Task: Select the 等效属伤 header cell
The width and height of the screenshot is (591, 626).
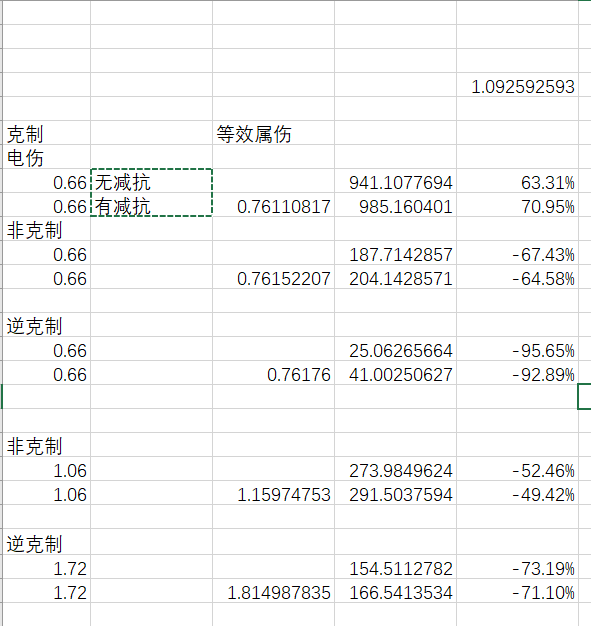Action: point(274,133)
